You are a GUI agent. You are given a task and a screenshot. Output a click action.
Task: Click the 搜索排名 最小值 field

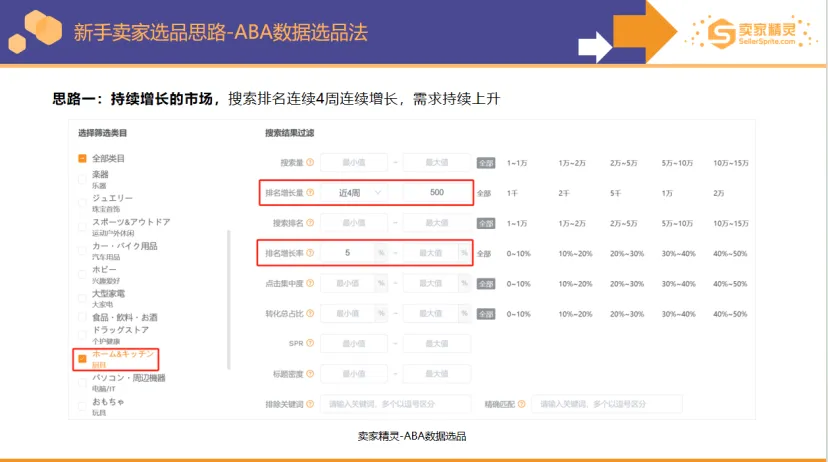point(354,223)
